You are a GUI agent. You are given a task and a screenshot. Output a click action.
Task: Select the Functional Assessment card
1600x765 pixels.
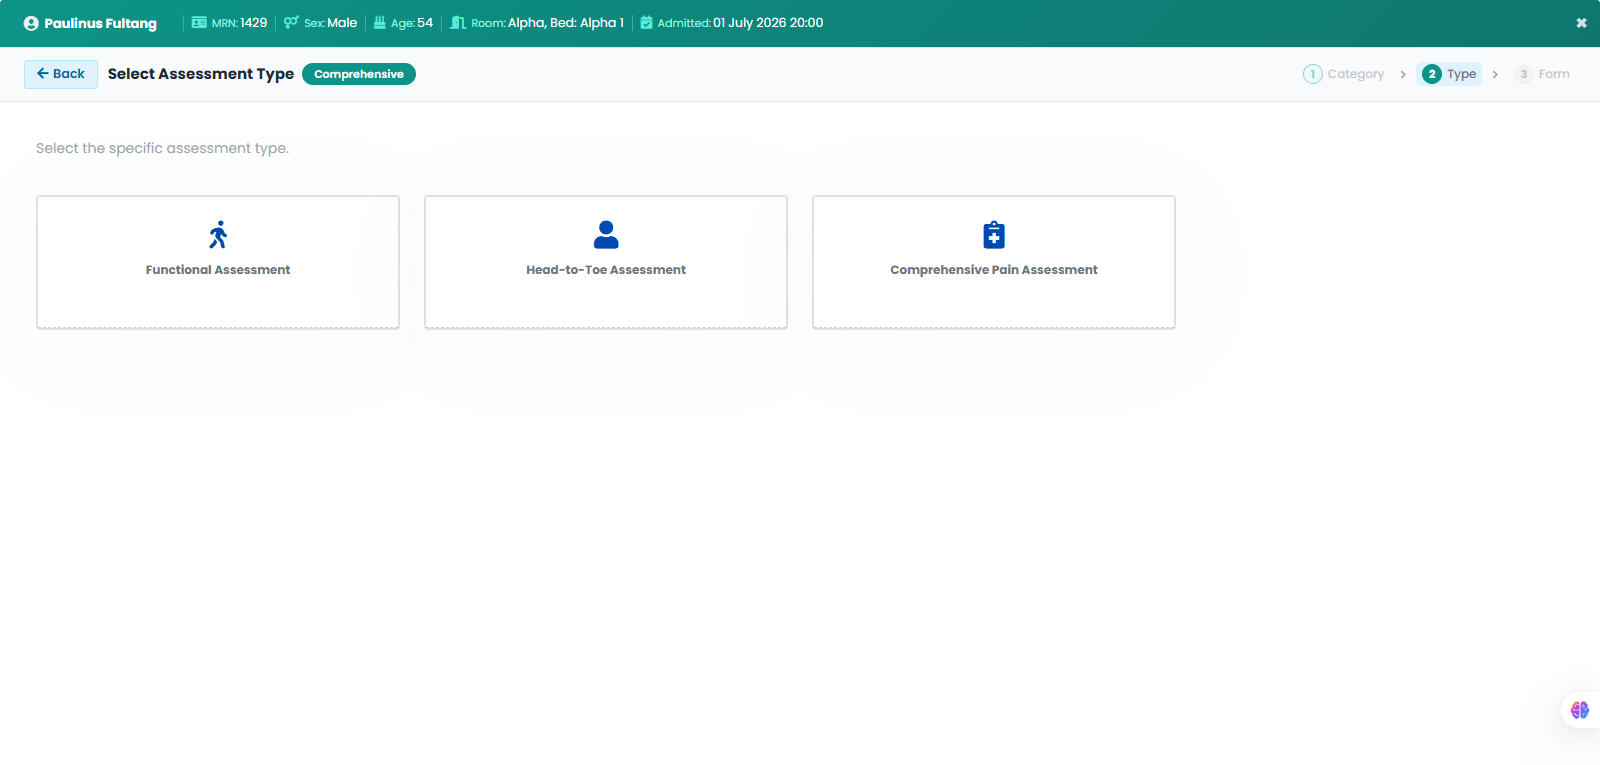point(218,262)
